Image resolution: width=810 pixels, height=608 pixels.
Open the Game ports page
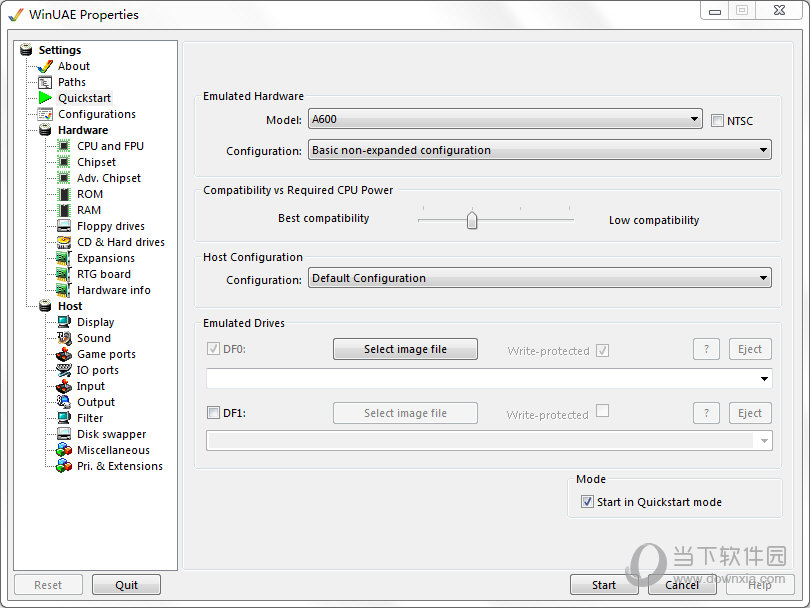pos(106,354)
